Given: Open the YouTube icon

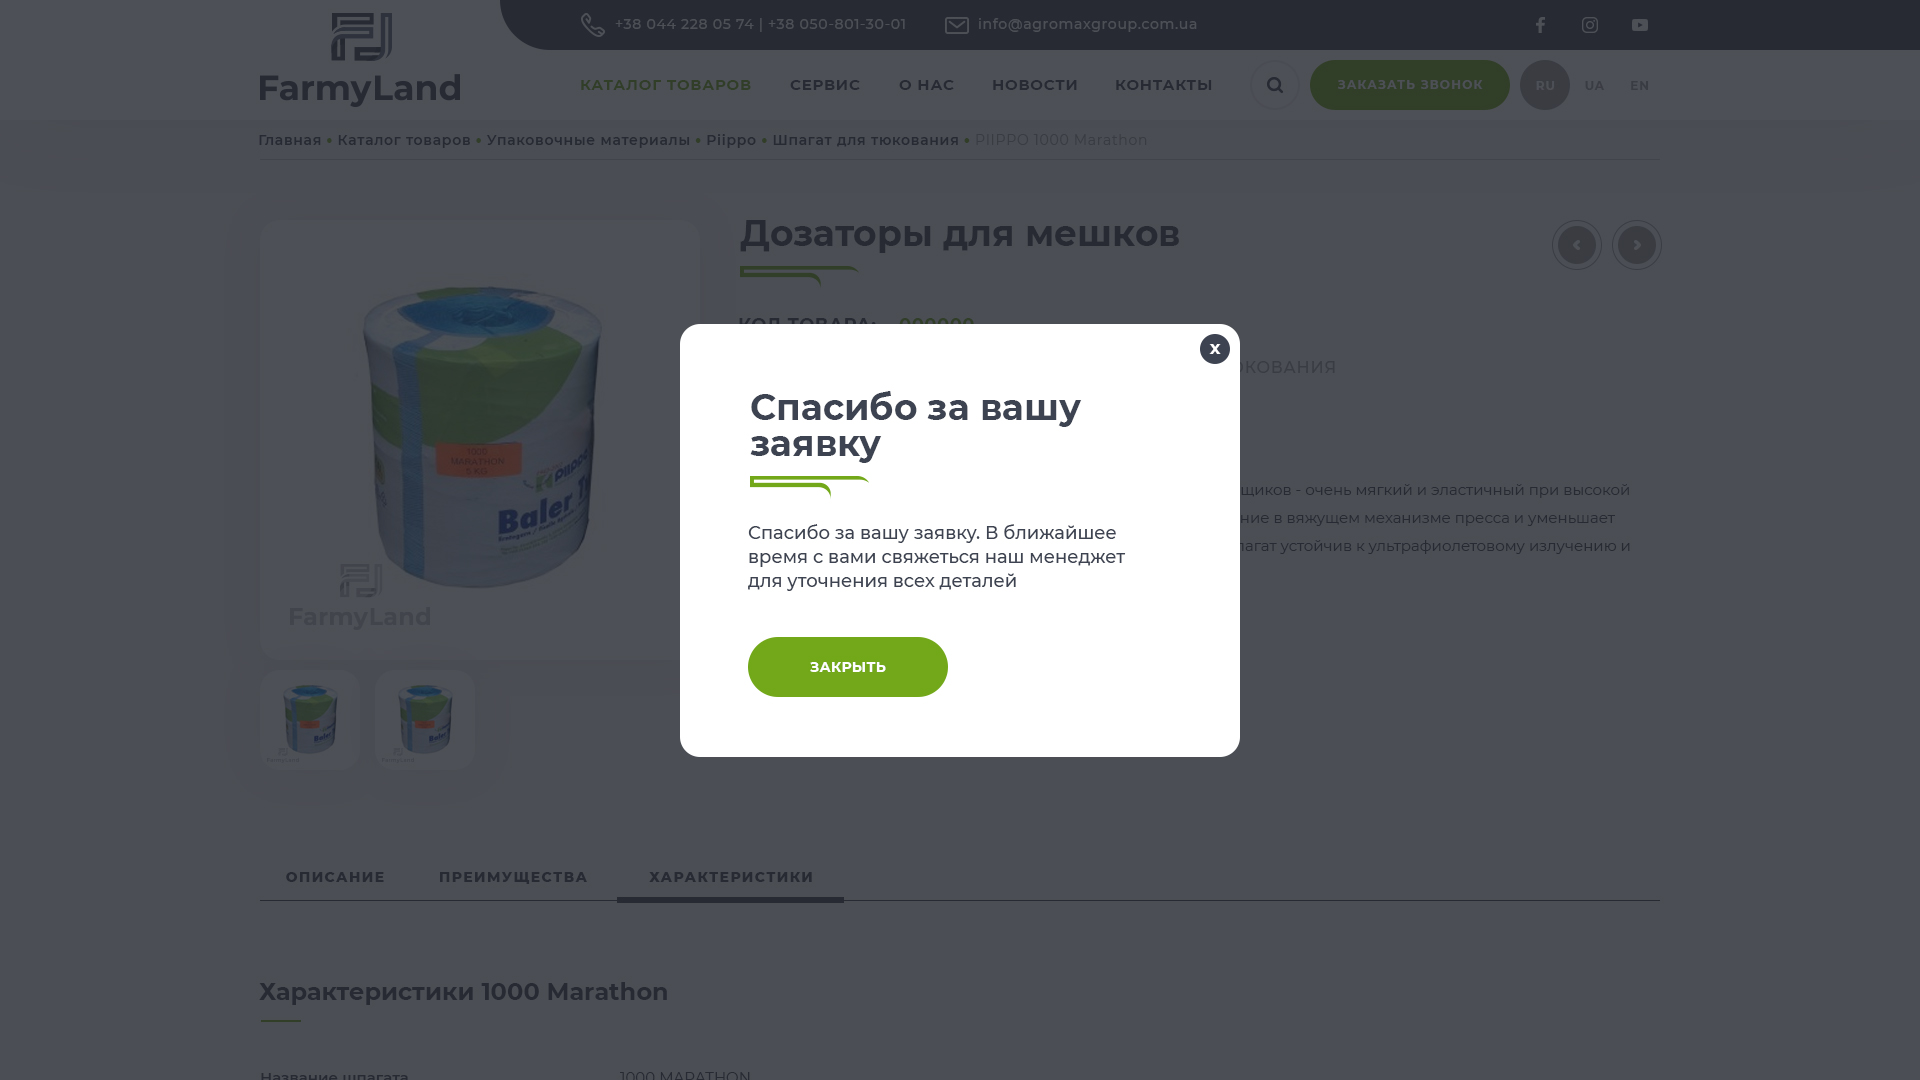Looking at the screenshot, I should (x=1640, y=25).
